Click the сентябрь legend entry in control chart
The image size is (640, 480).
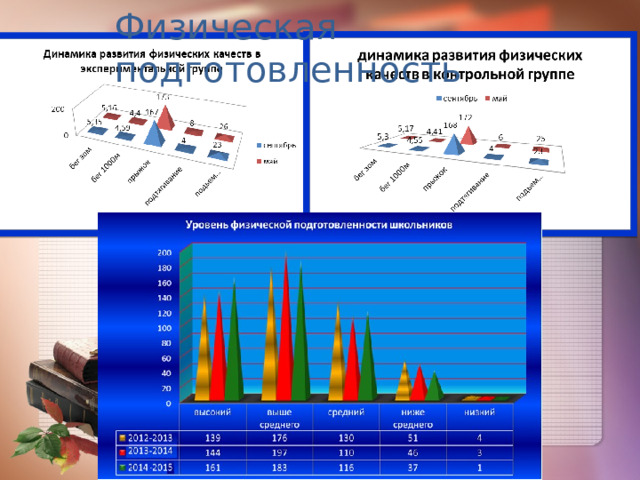(456, 98)
